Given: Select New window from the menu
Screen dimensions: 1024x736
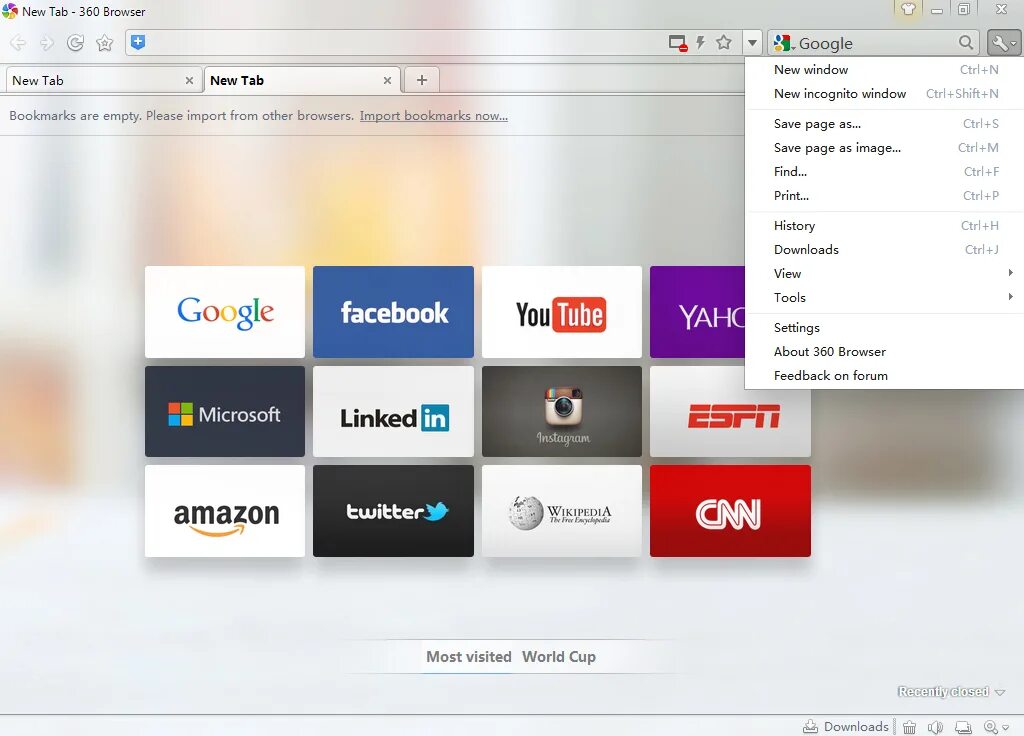Looking at the screenshot, I should click(885, 70).
